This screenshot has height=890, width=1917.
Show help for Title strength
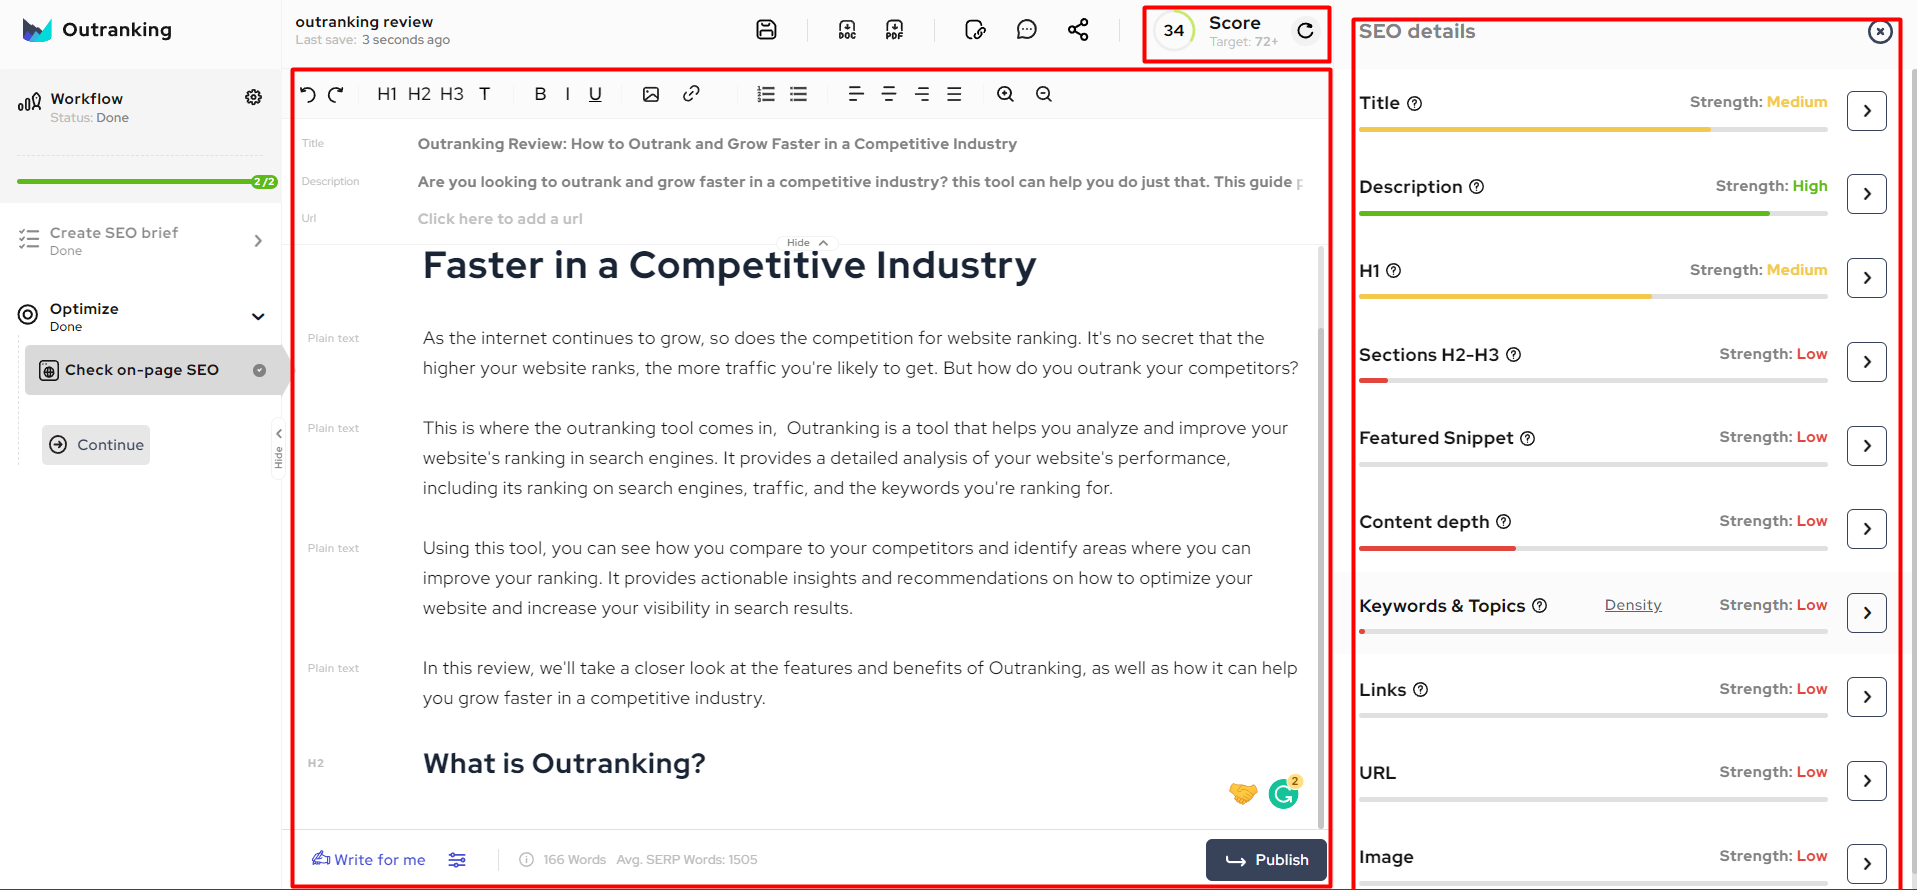pos(1414,103)
